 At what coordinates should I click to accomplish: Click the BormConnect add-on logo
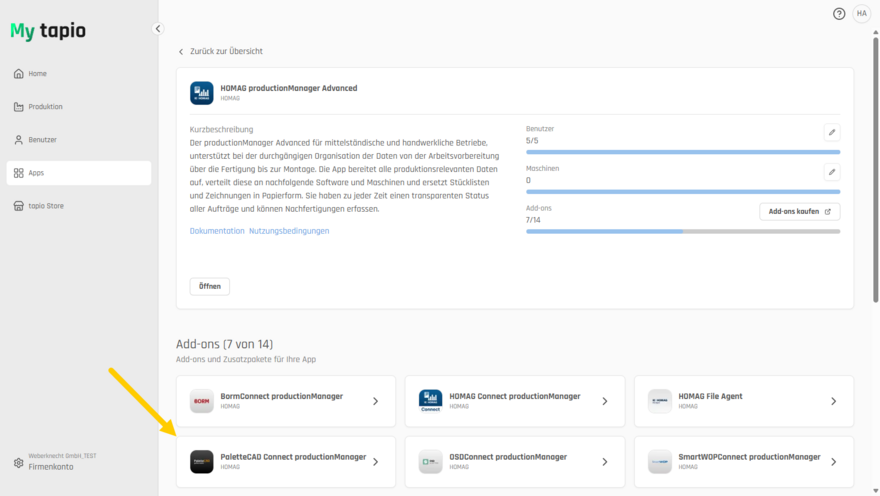201,401
